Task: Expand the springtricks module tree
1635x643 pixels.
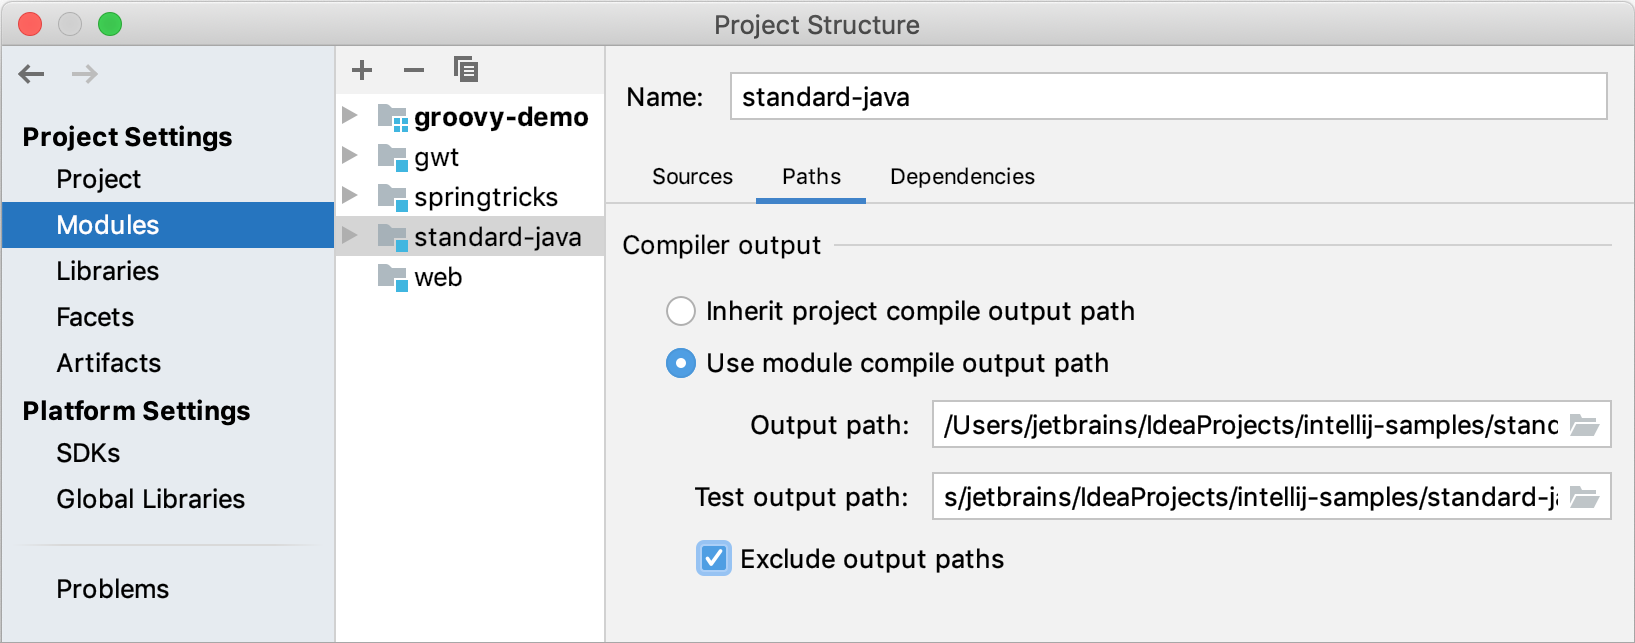Action: point(350,196)
